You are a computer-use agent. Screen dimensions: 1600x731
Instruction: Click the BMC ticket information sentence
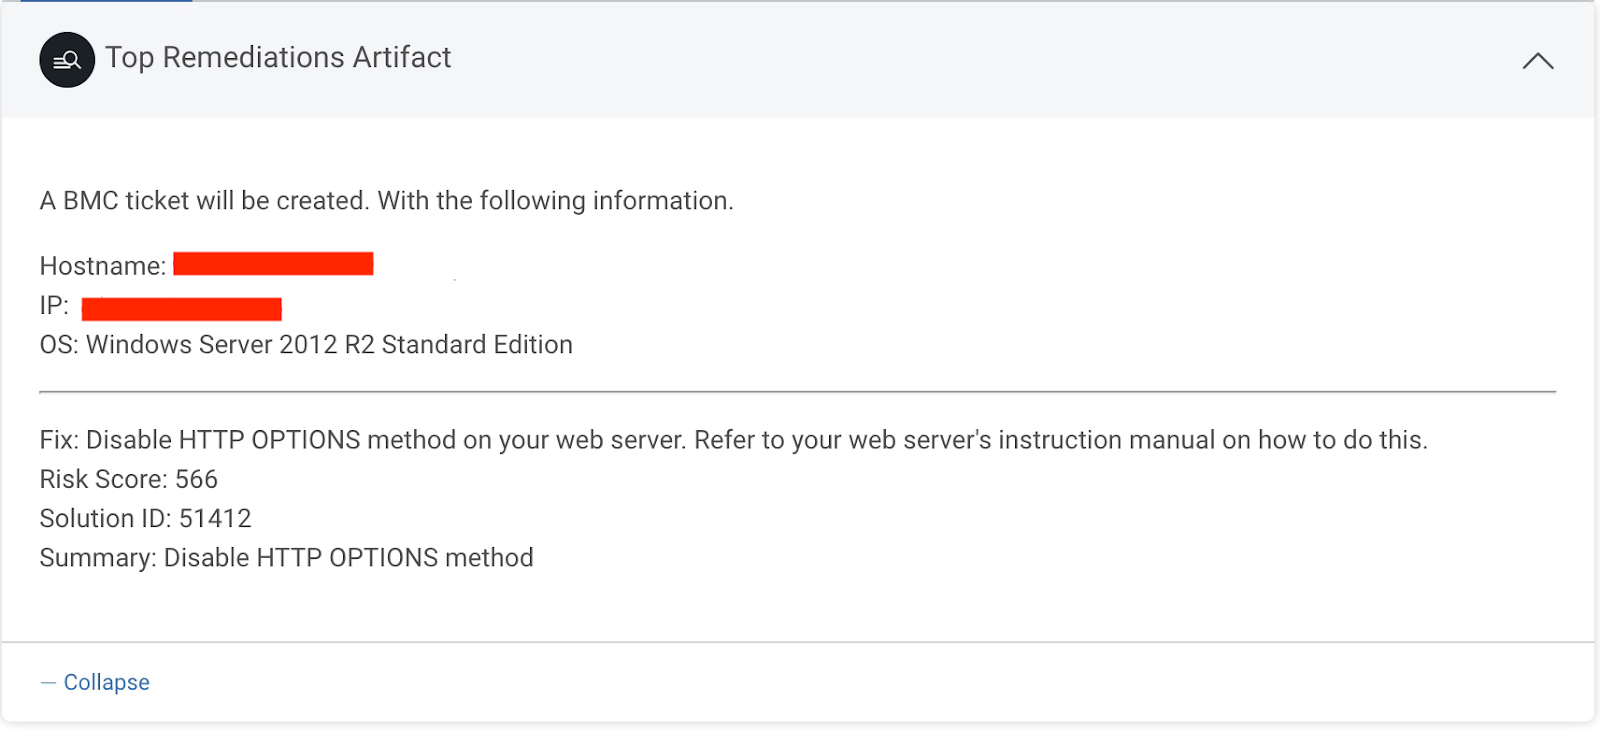tap(386, 201)
